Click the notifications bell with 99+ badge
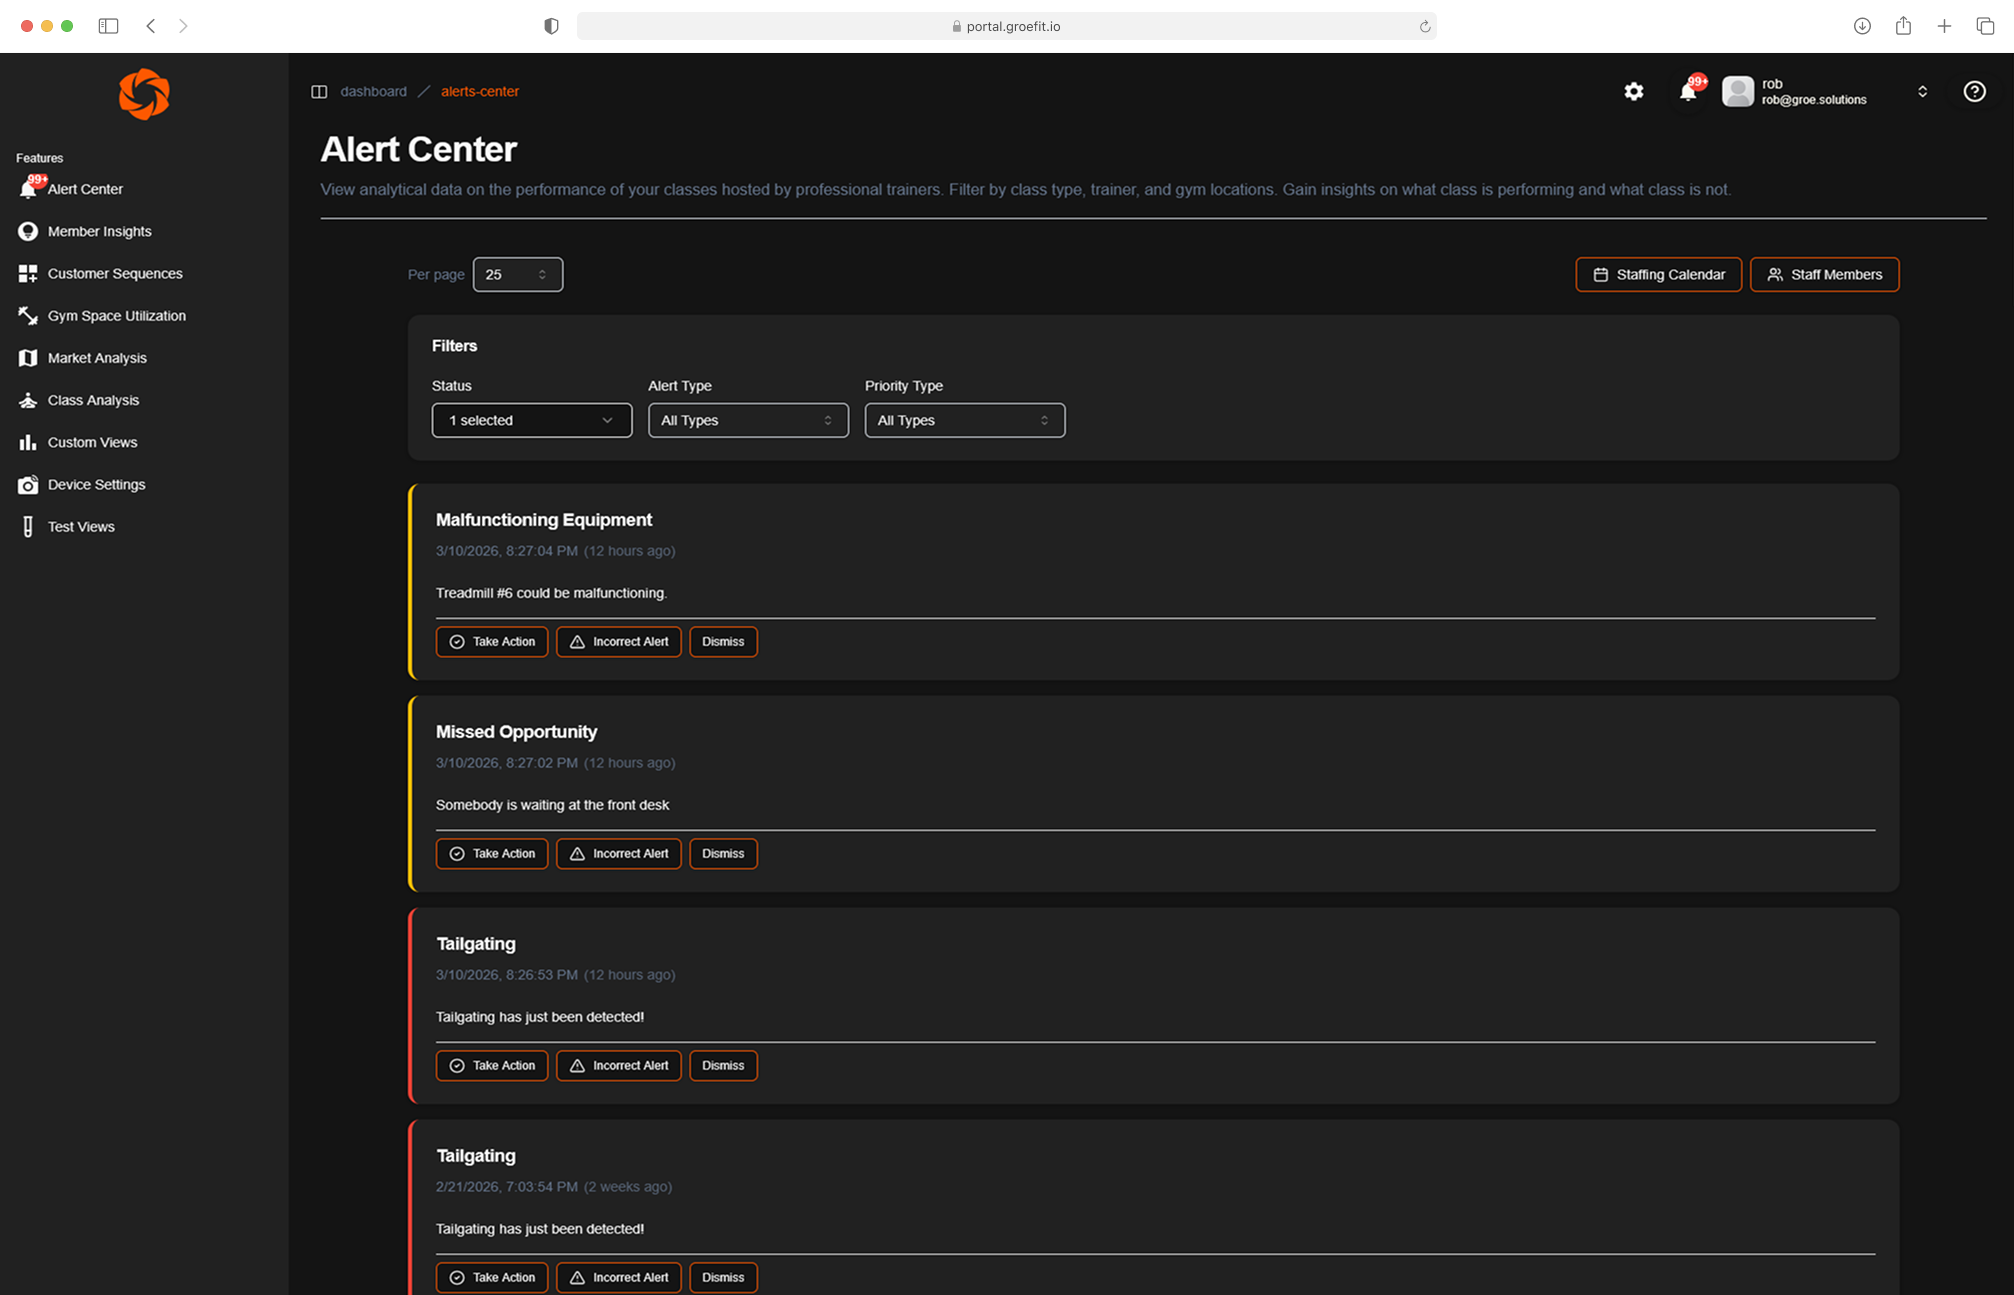 pos(1688,91)
